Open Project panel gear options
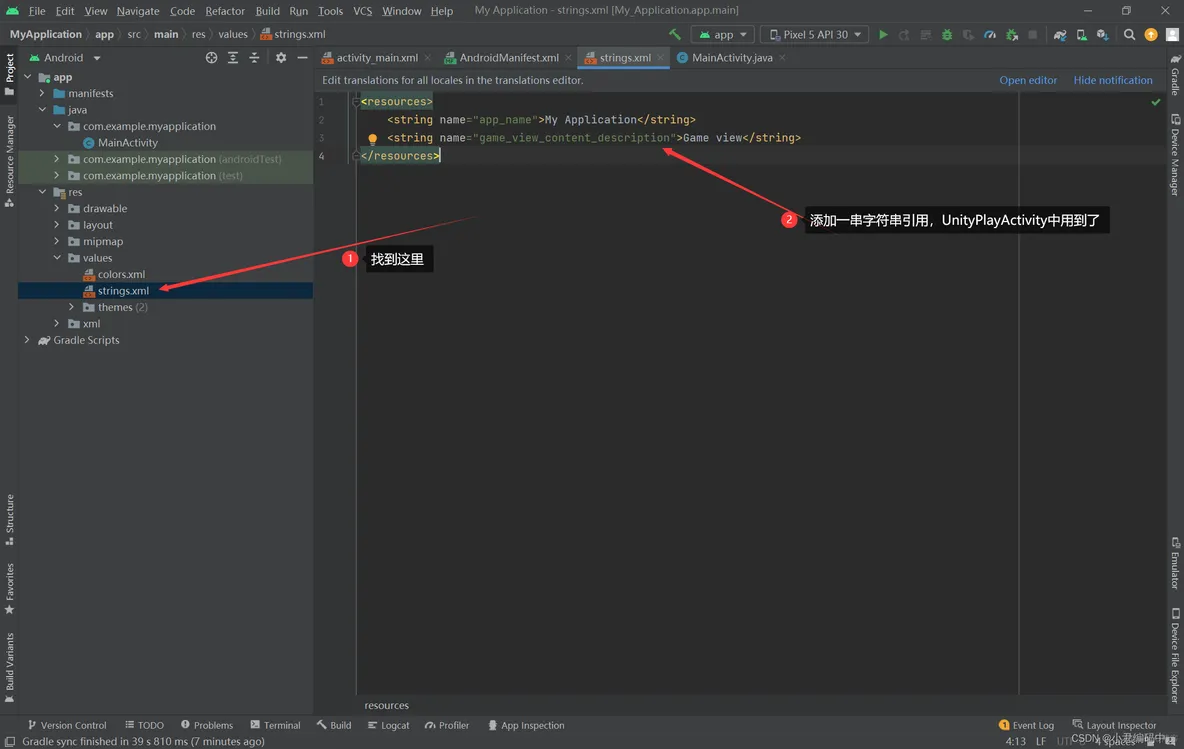This screenshot has height=749, width=1184. point(281,57)
